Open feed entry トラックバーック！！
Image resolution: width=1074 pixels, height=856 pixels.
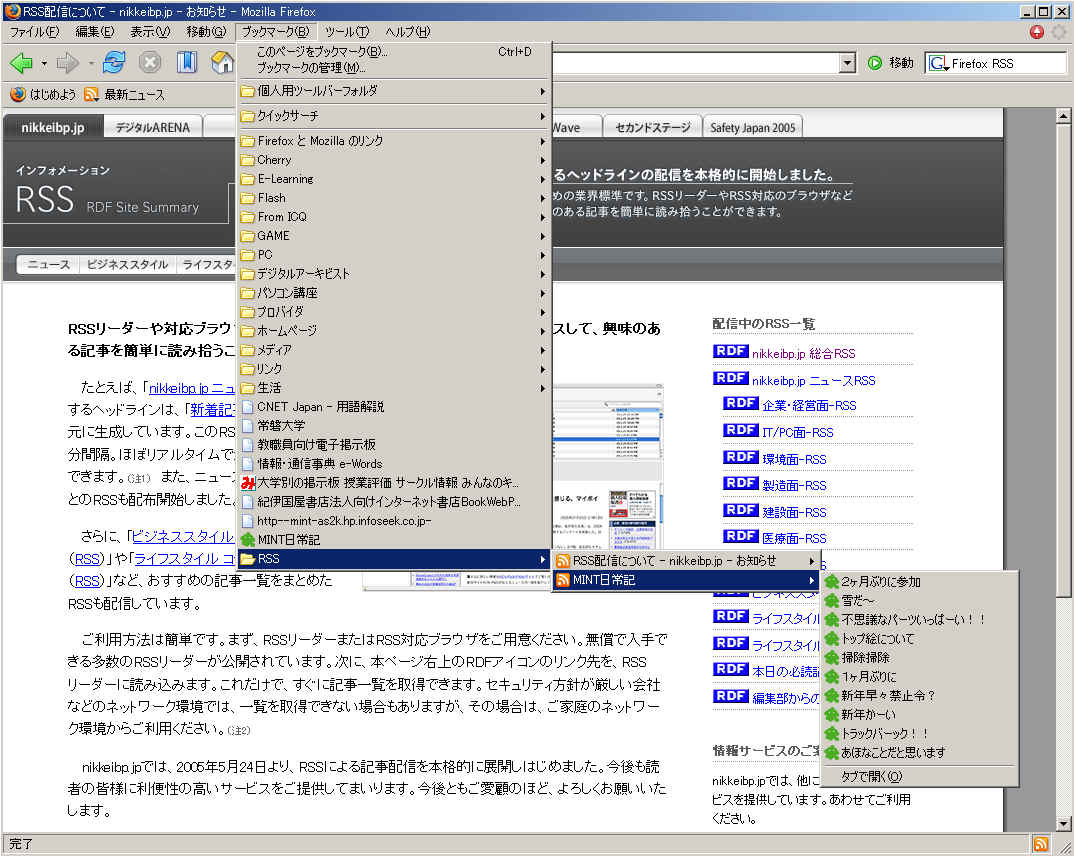[919, 733]
